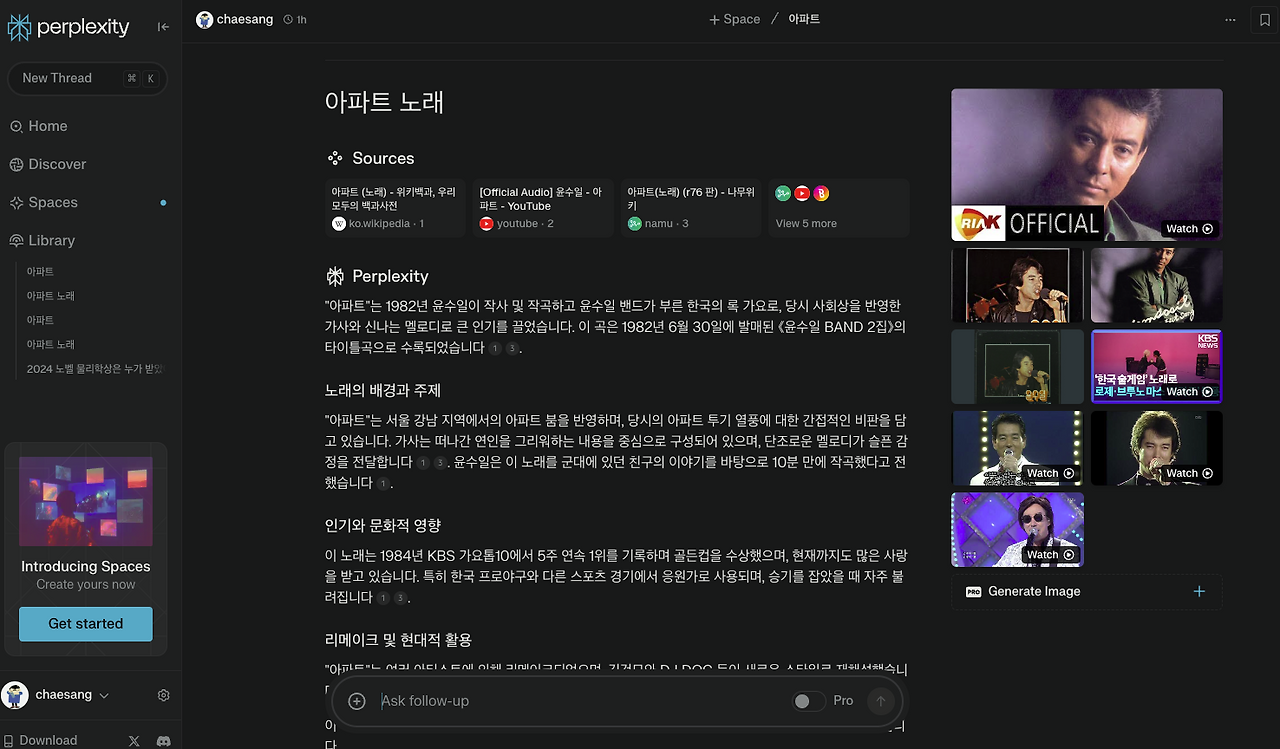
Task: Toggle the Pro search switch
Action: [809, 701]
